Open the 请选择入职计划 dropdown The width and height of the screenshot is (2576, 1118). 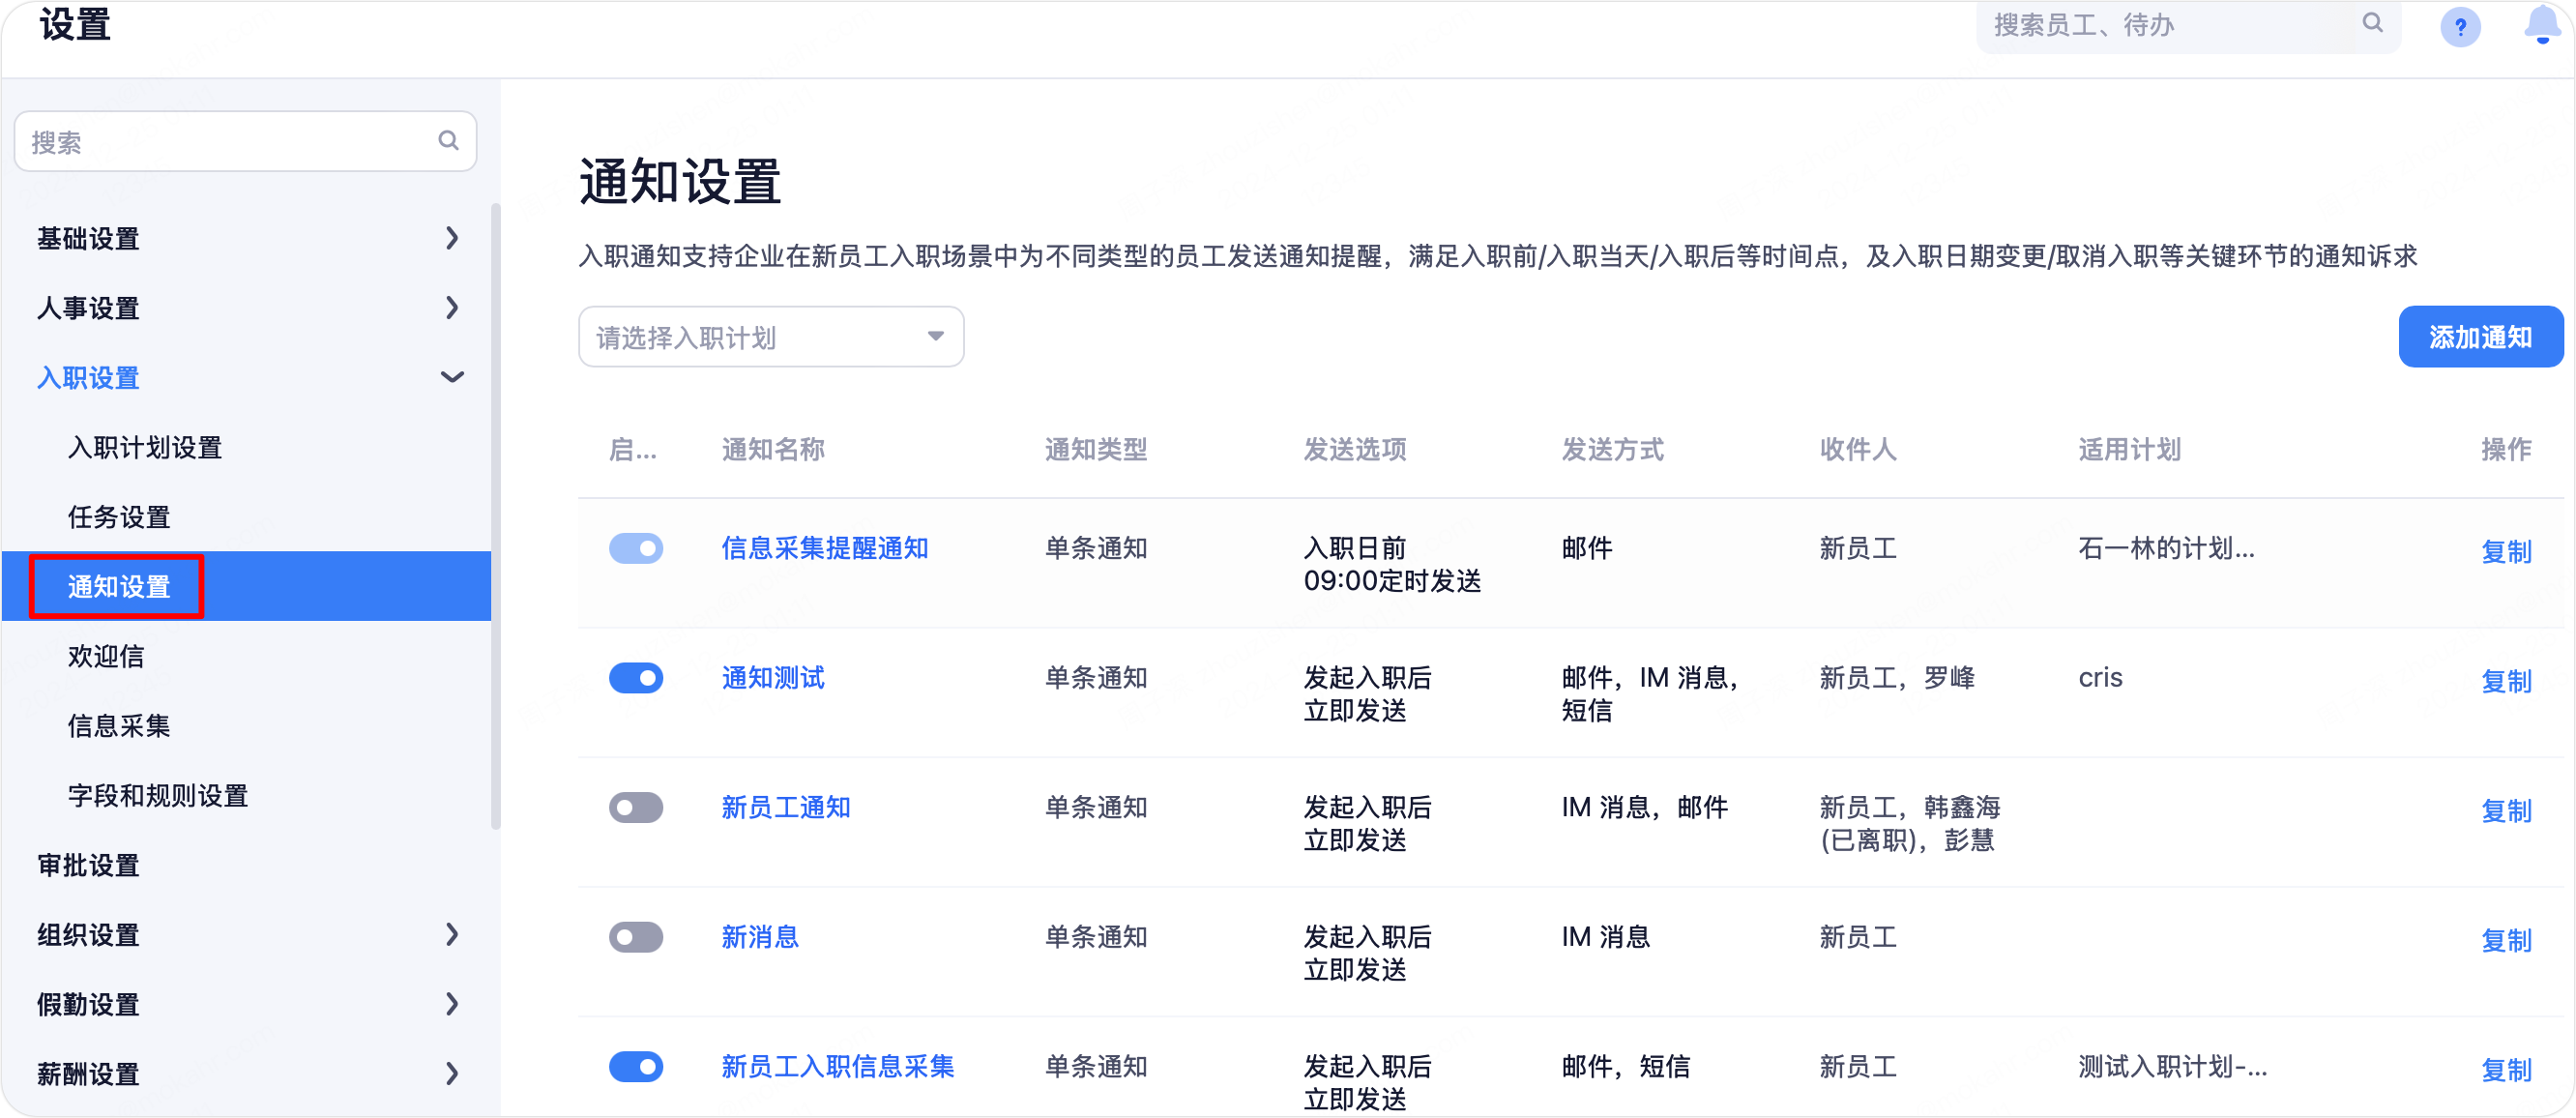pos(770,337)
